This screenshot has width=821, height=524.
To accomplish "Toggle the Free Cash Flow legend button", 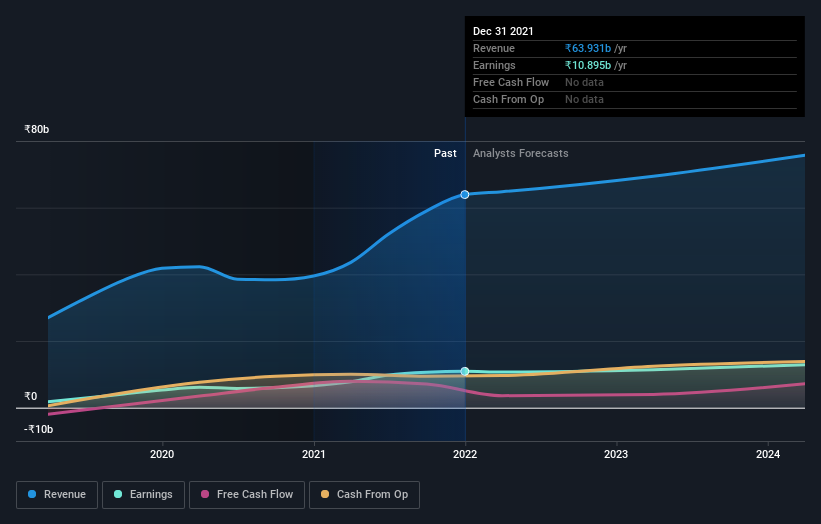I will coord(247,495).
